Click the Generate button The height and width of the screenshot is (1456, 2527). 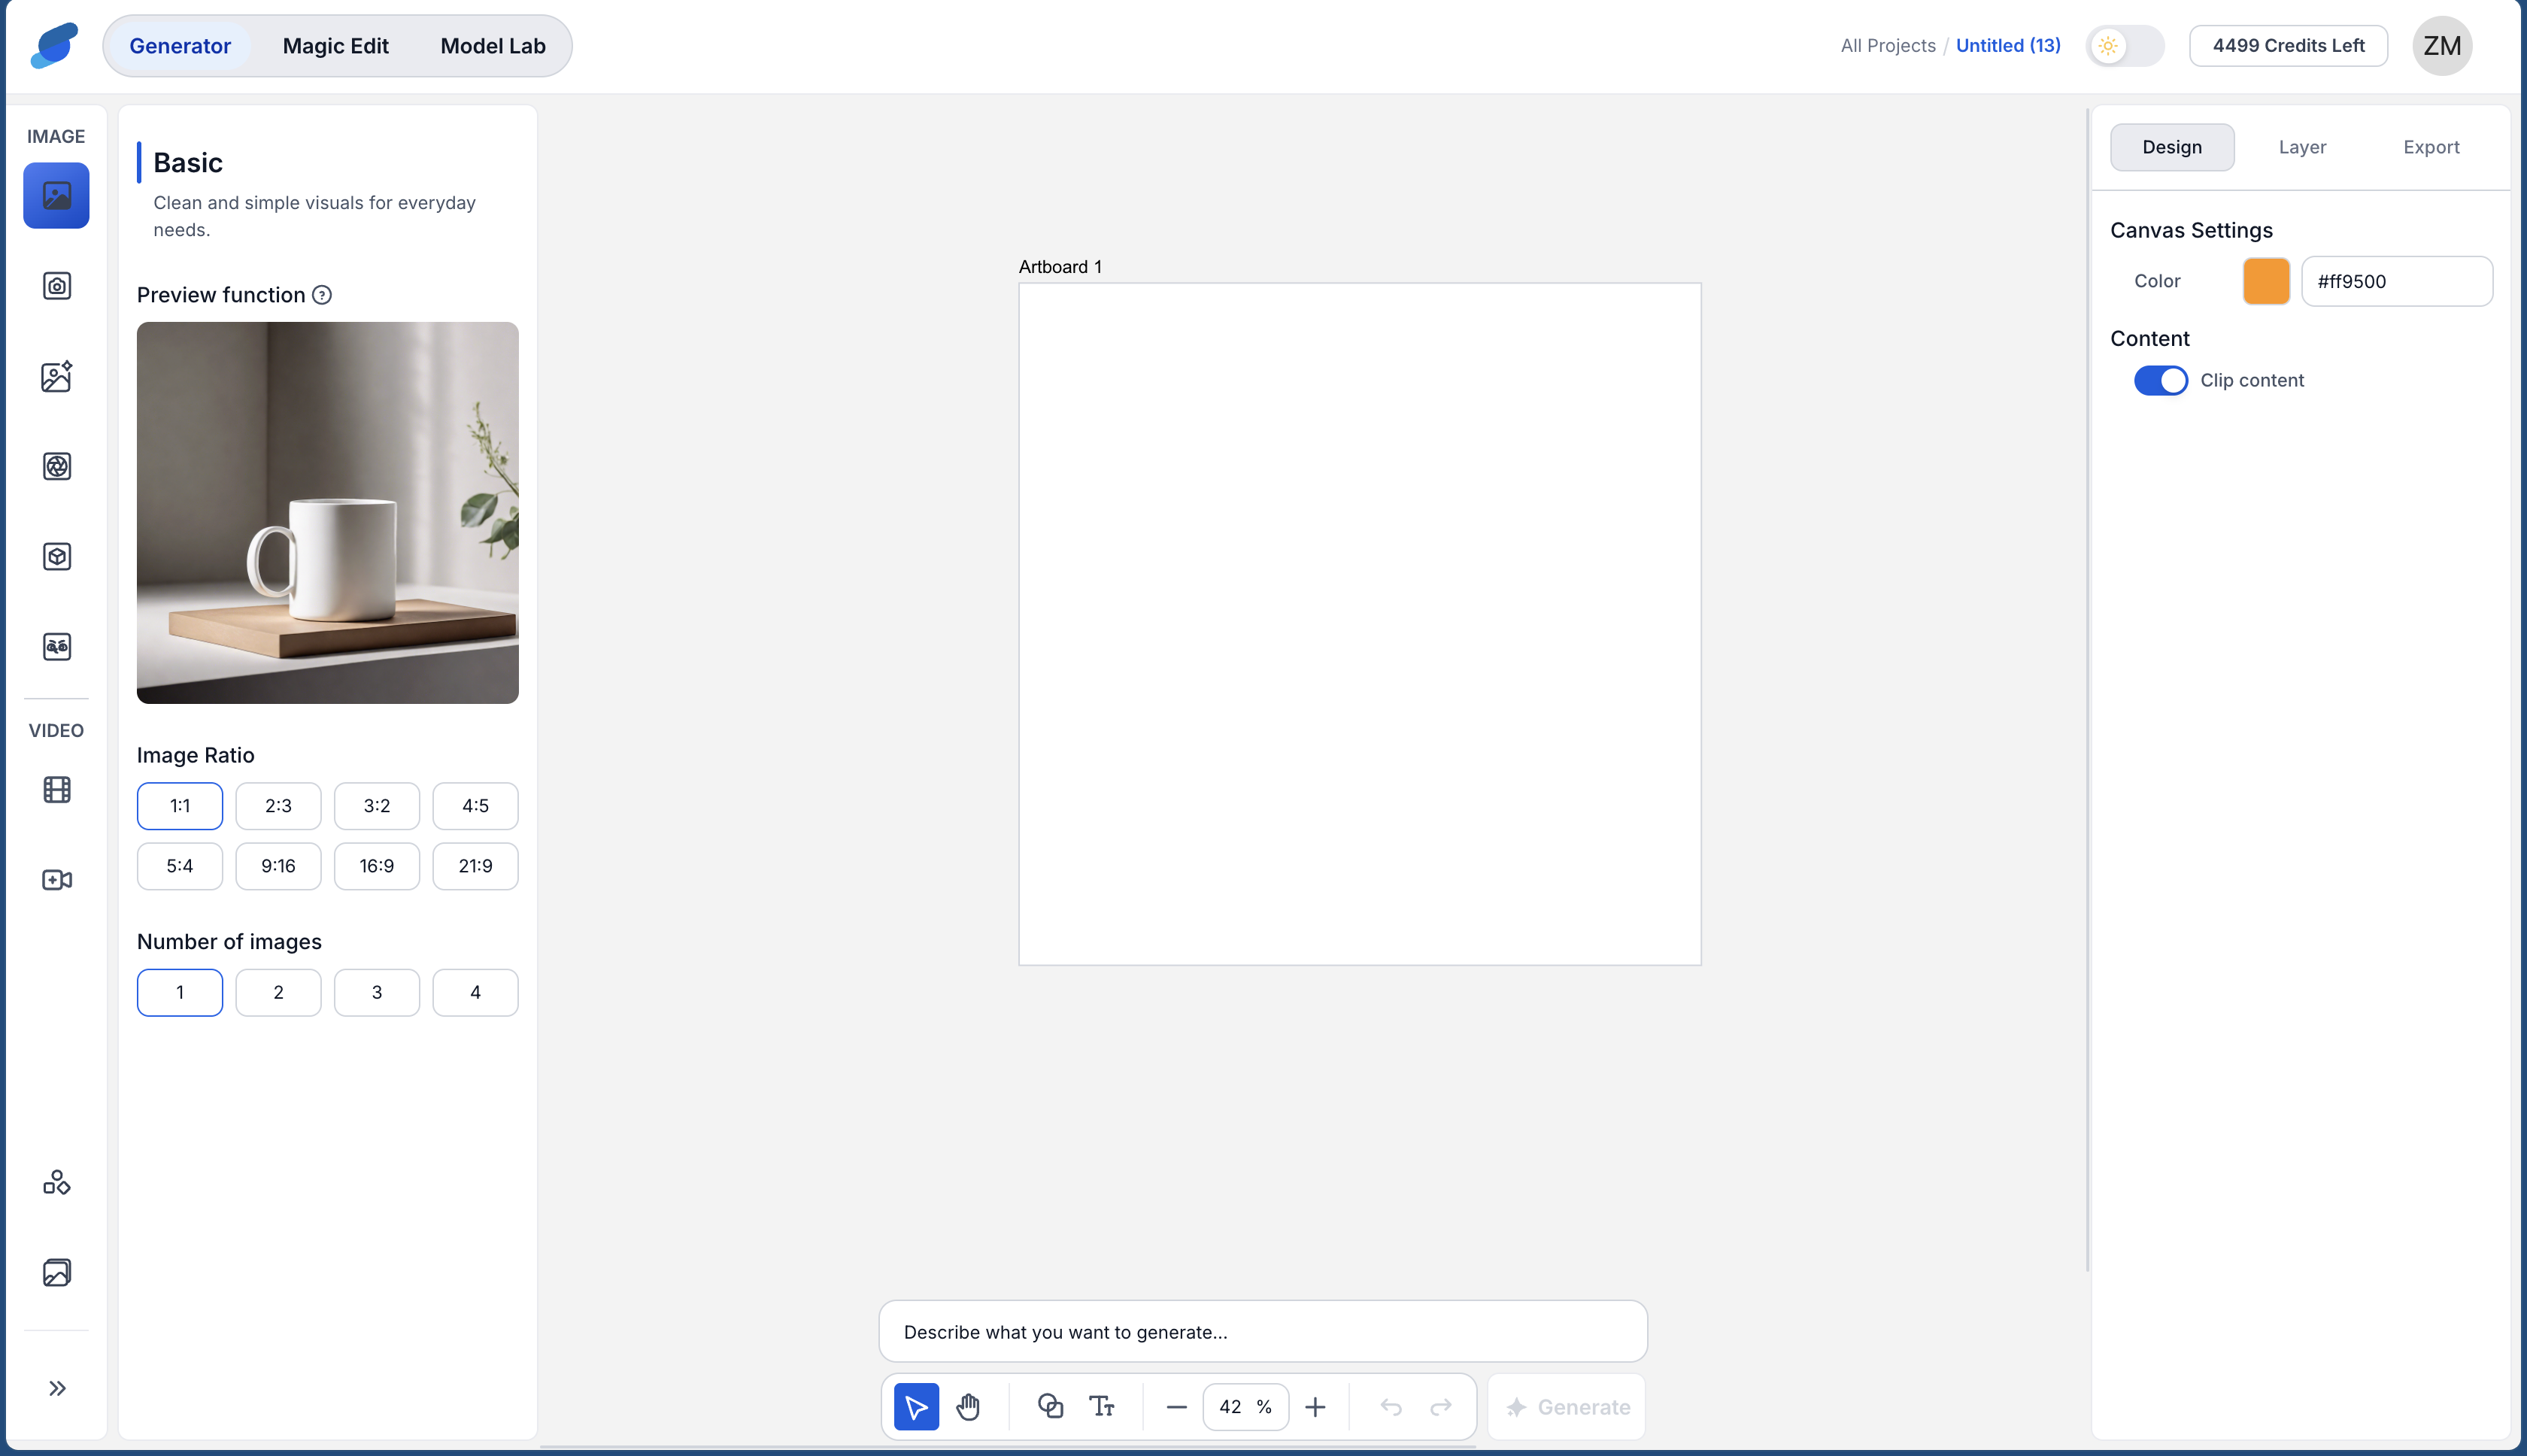pos(1567,1407)
